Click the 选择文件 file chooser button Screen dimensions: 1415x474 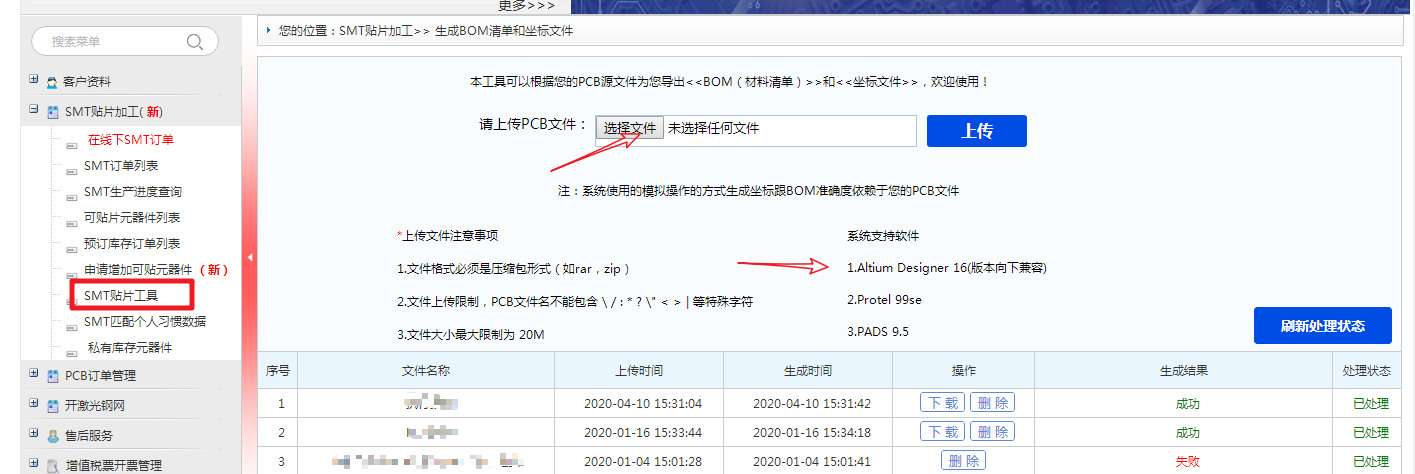[630, 129]
